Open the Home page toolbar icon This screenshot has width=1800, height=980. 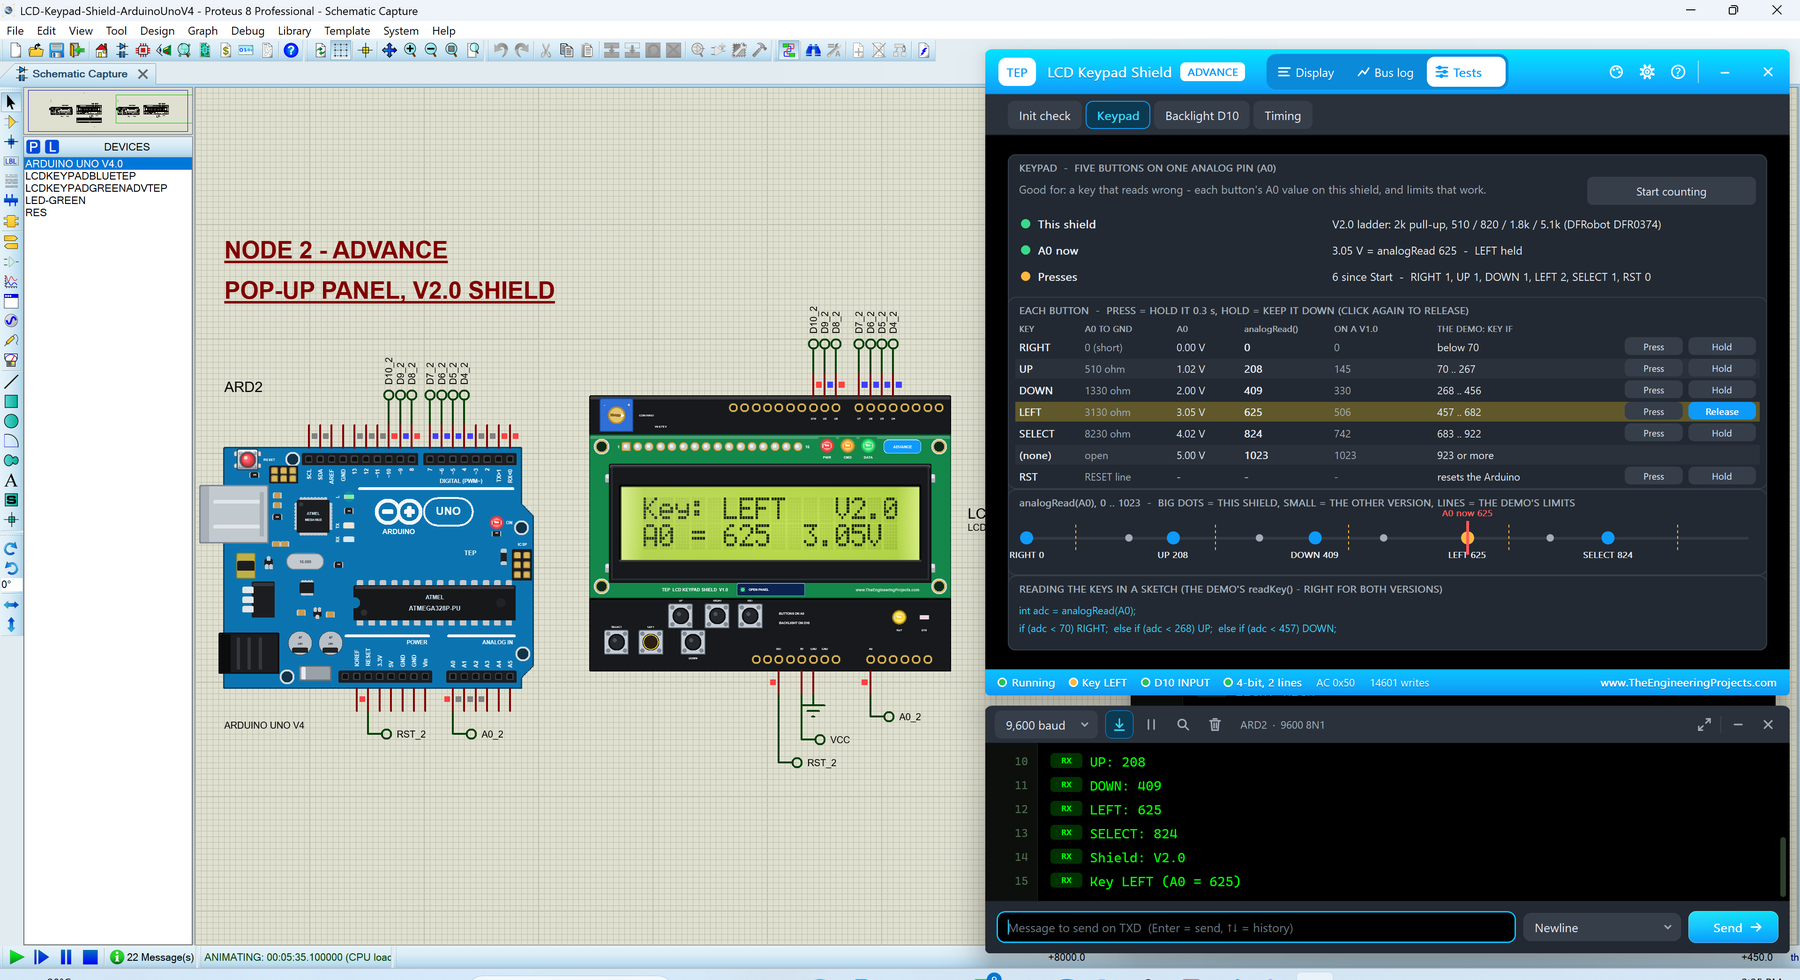101,50
